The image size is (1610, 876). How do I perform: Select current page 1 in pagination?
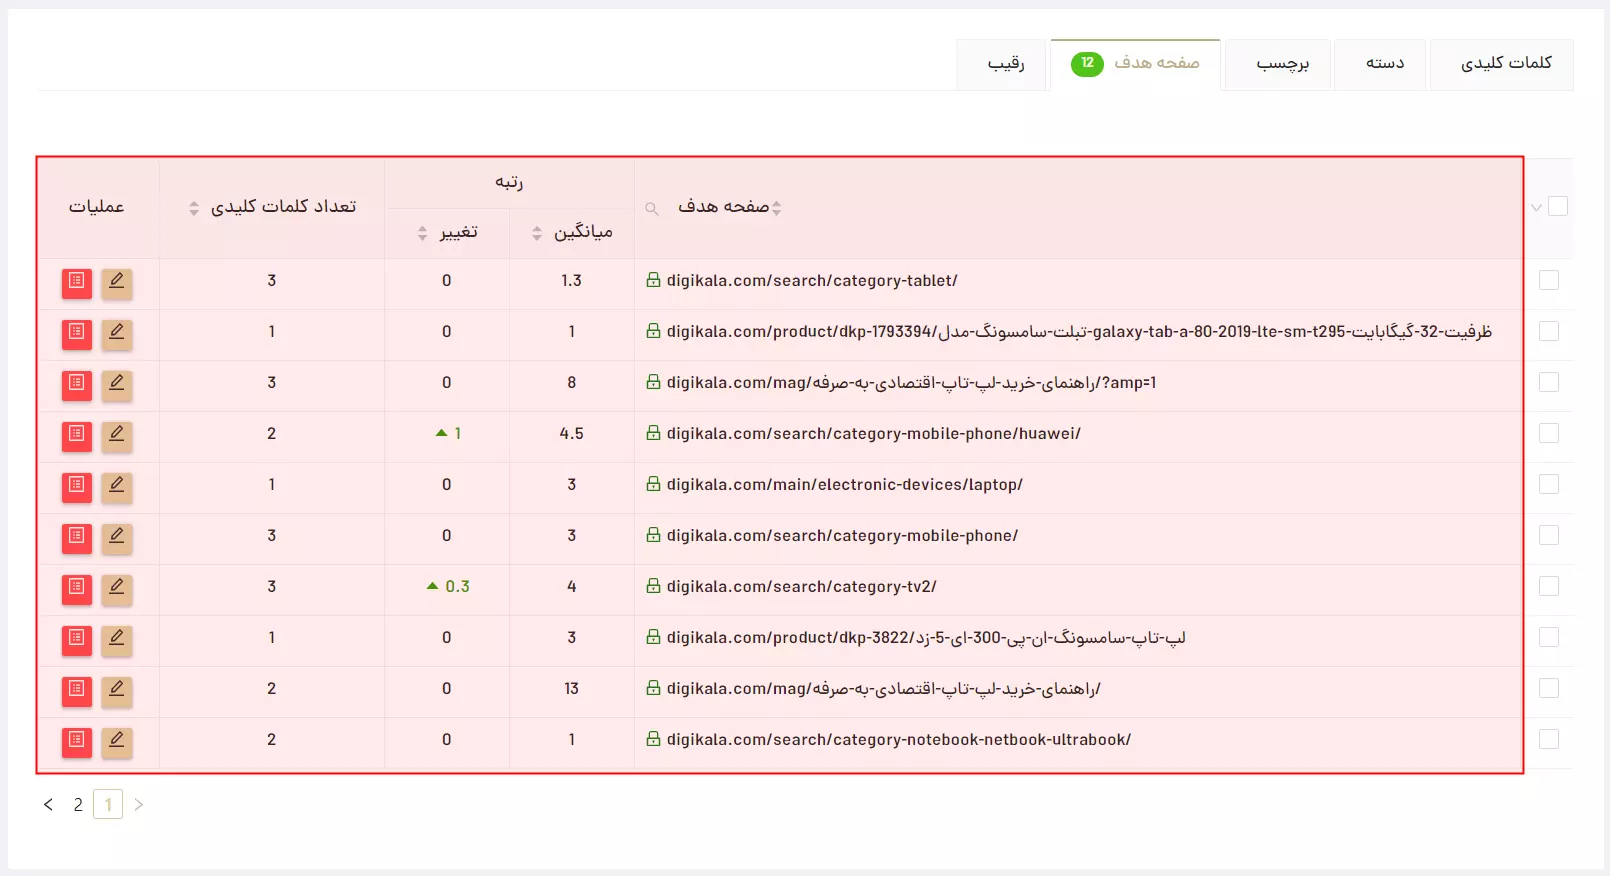[x=108, y=804]
